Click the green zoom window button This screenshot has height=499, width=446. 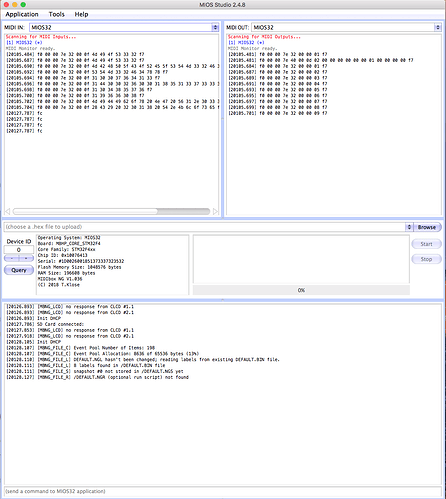pos(23,5)
